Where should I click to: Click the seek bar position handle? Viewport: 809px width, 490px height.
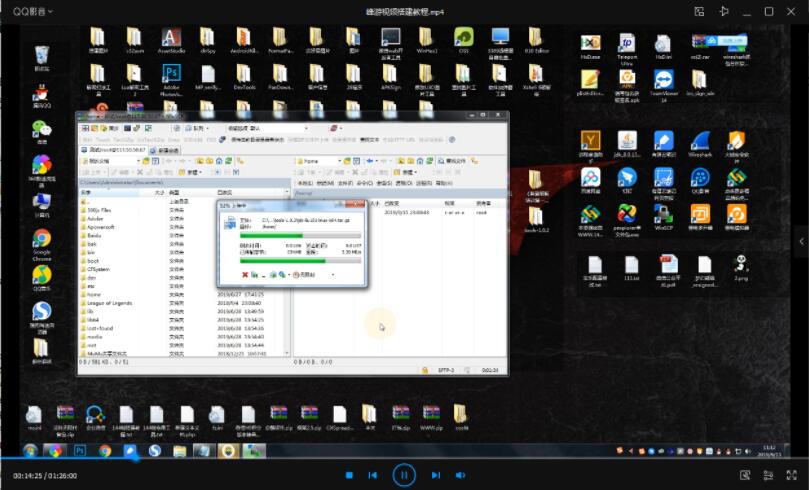pyautogui.click(x=135, y=458)
